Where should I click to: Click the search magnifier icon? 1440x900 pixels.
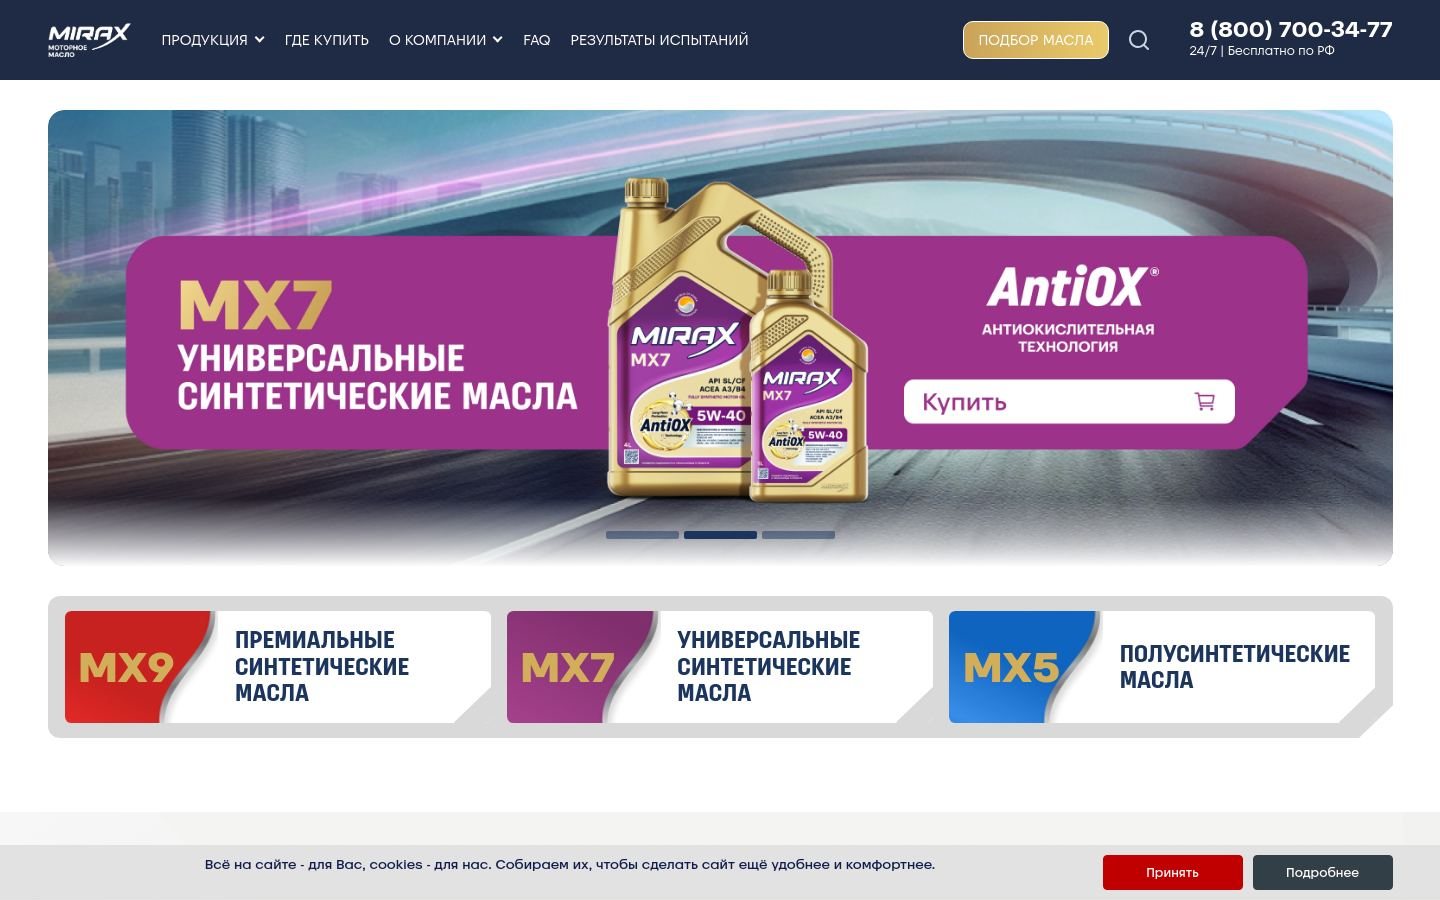[1139, 40]
